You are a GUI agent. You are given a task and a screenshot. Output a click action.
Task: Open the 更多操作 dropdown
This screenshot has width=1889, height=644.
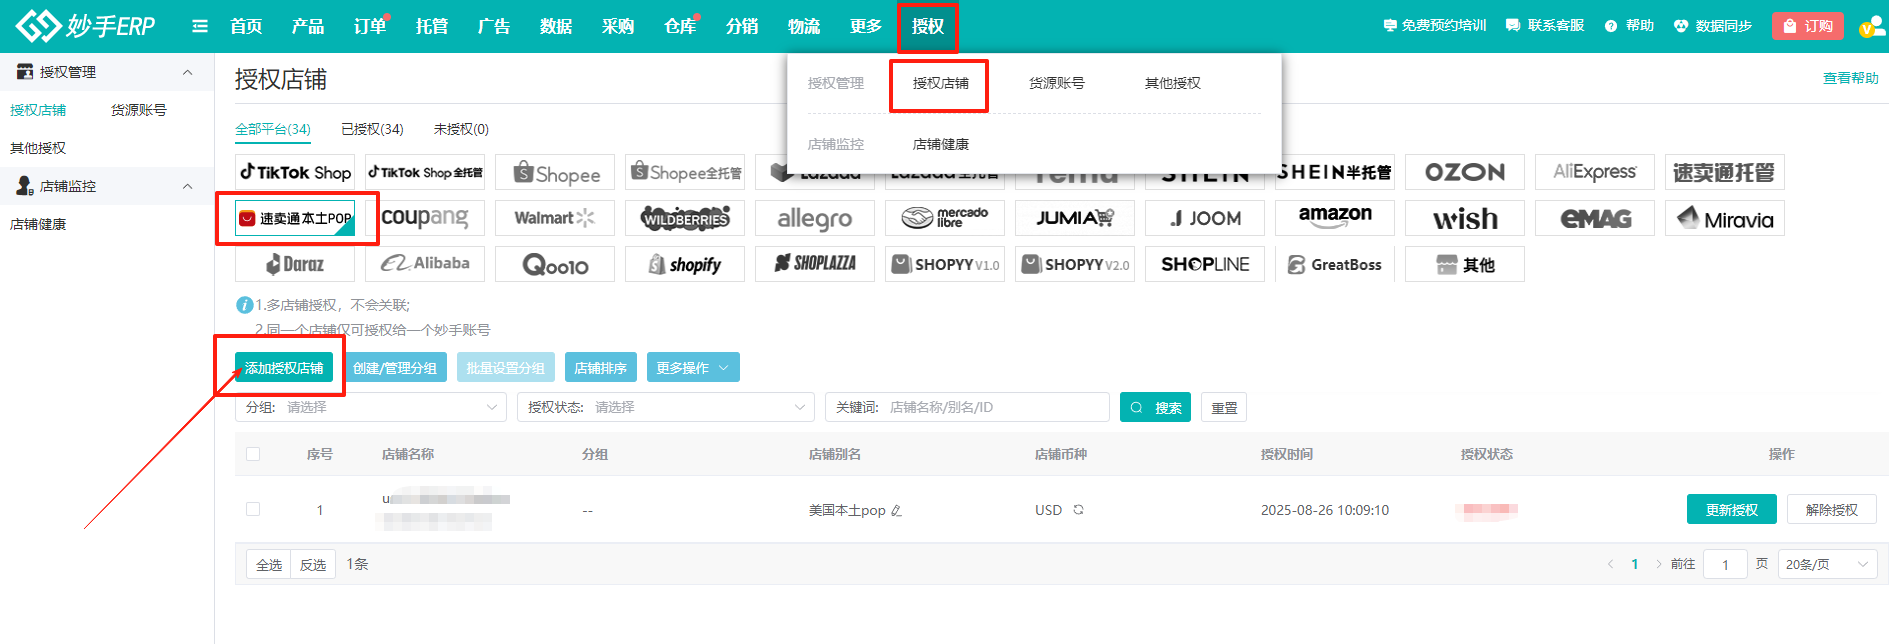point(693,368)
